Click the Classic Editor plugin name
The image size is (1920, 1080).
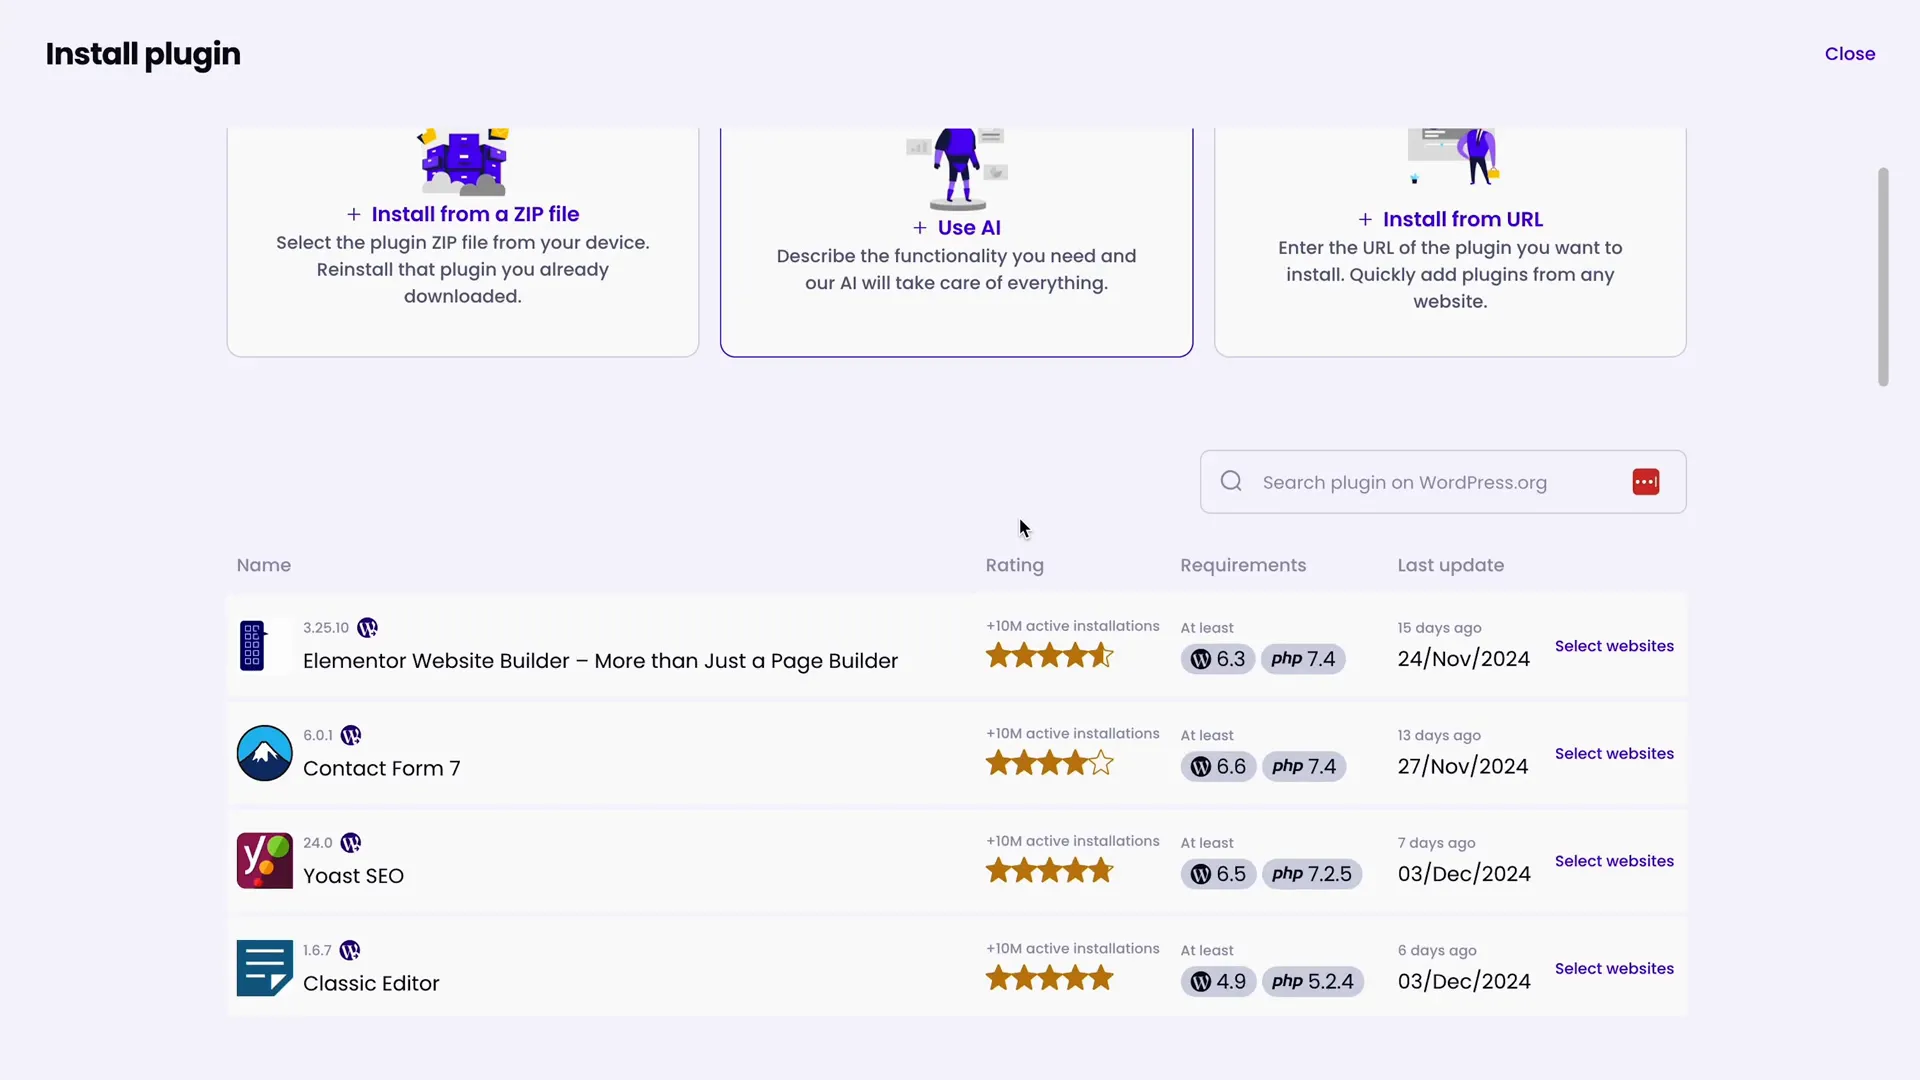tap(371, 984)
